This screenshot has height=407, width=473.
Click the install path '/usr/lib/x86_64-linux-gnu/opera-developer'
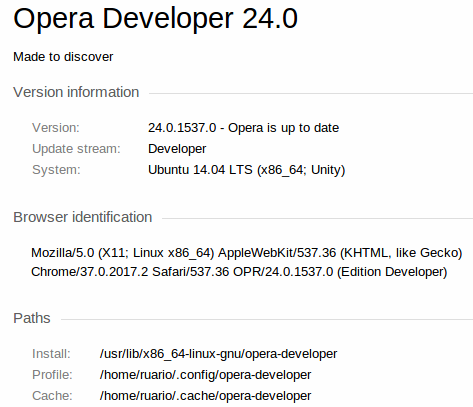(x=218, y=354)
